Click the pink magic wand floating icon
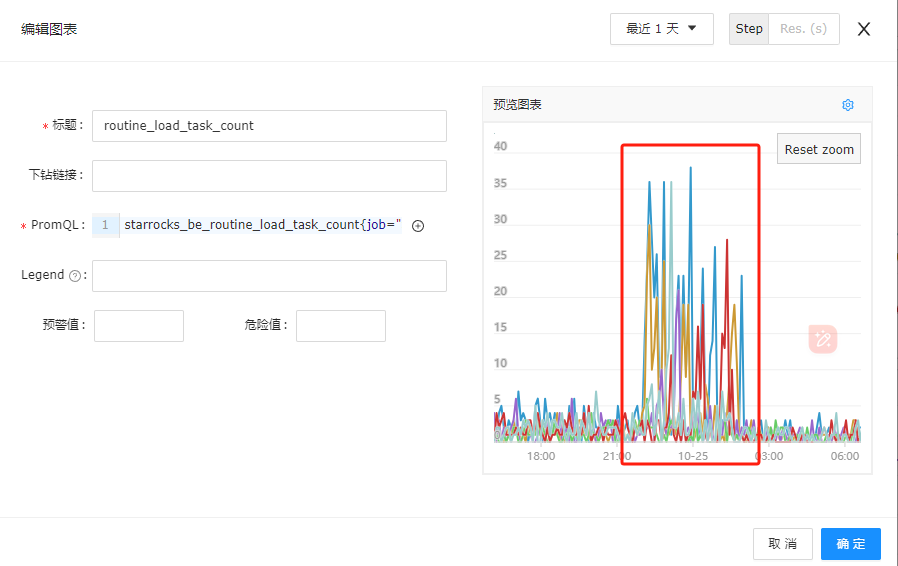 (x=823, y=339)
